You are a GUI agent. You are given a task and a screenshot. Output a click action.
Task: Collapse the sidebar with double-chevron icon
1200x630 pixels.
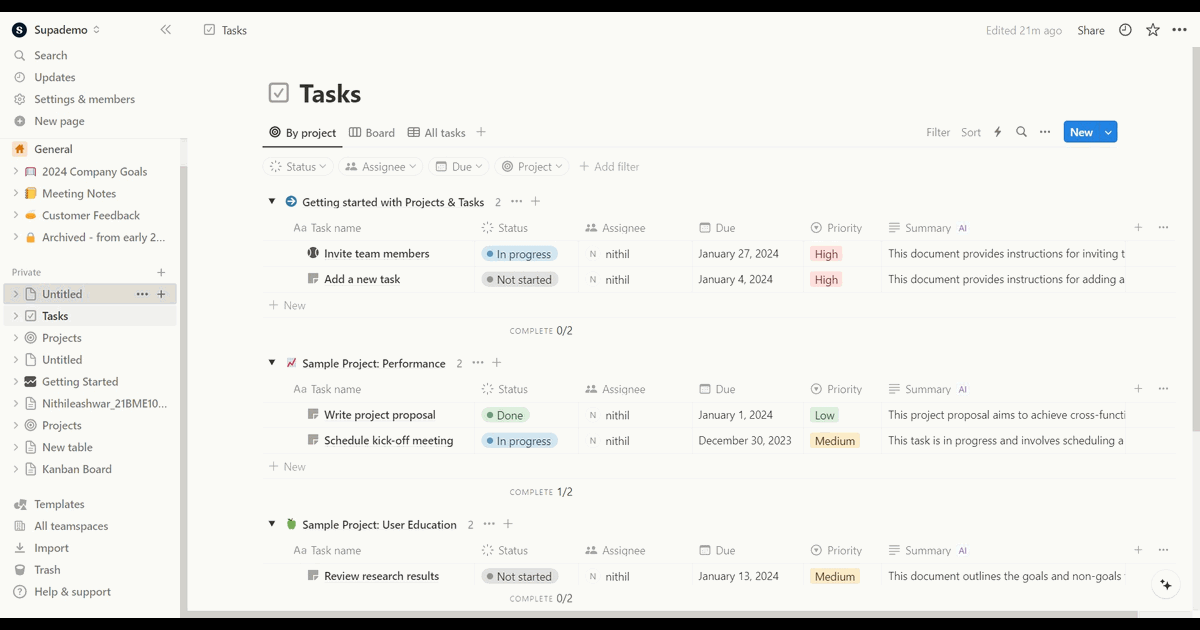point(166,30)
